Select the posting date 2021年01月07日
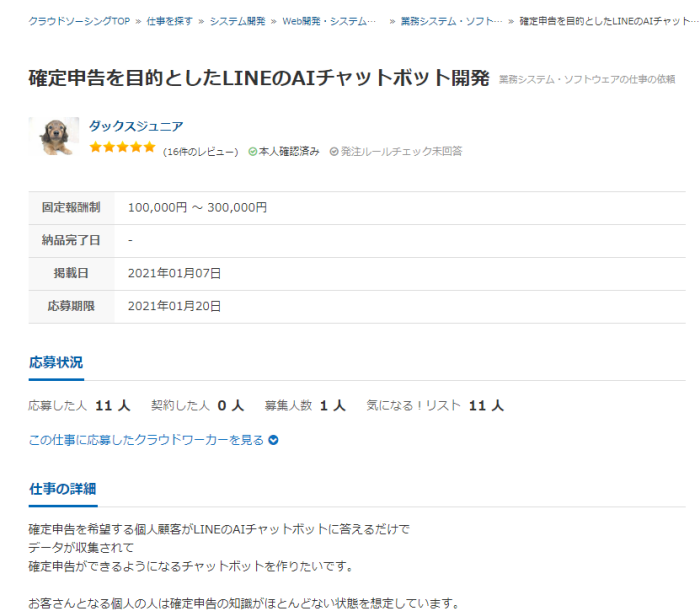Screen dimensions: 700x611 pyautogui.click(x=175, y=273)
